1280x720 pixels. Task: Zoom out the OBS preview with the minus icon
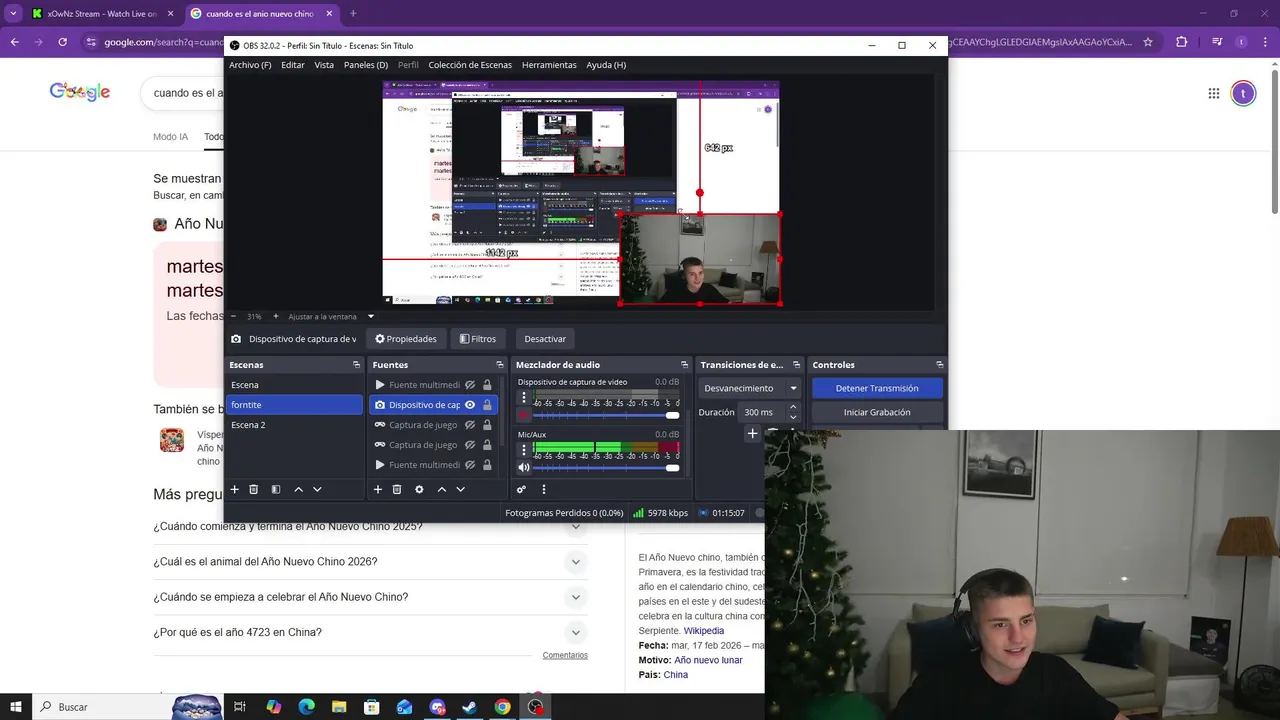pyautogui.click(x=233, y=316)
